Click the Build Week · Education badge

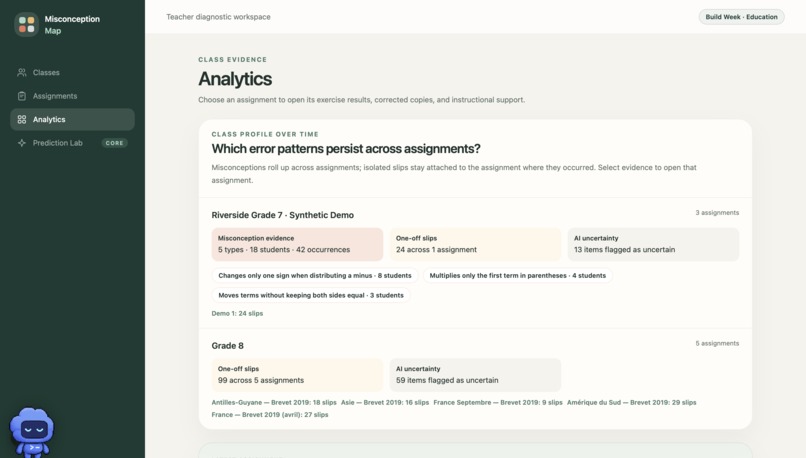click(741, 17)
